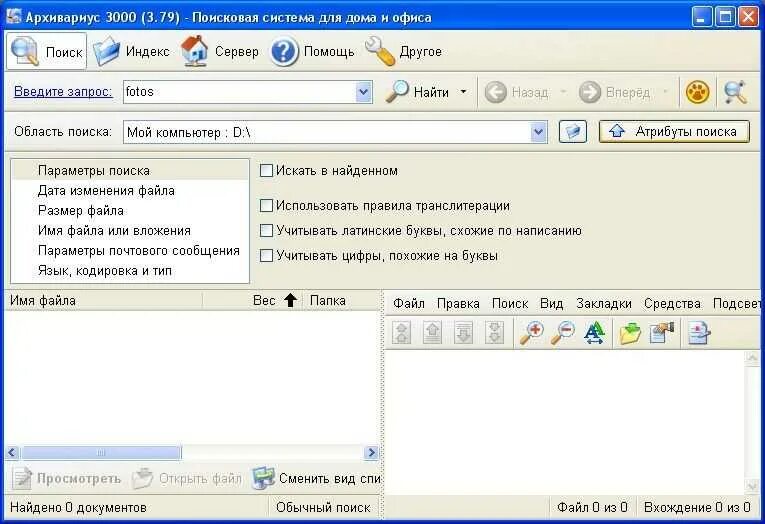Click the Вперёд forward button
Image resolution: width=765 pixels, height=524 pixels.
pos(615,92)
